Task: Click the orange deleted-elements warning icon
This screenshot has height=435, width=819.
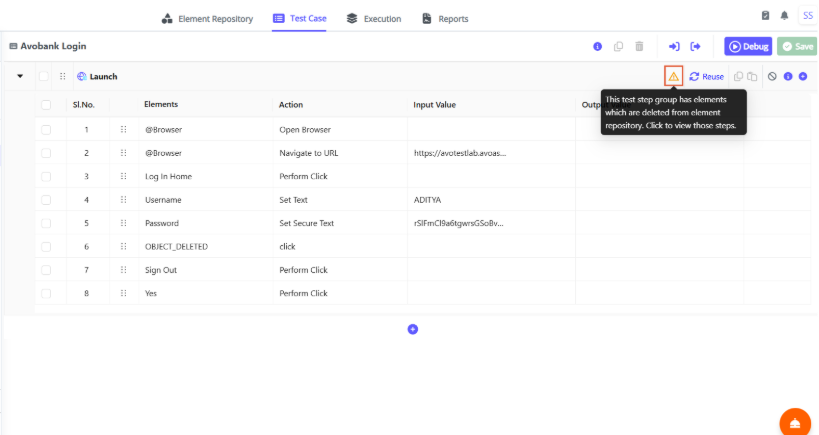Action: pos(673,76)
